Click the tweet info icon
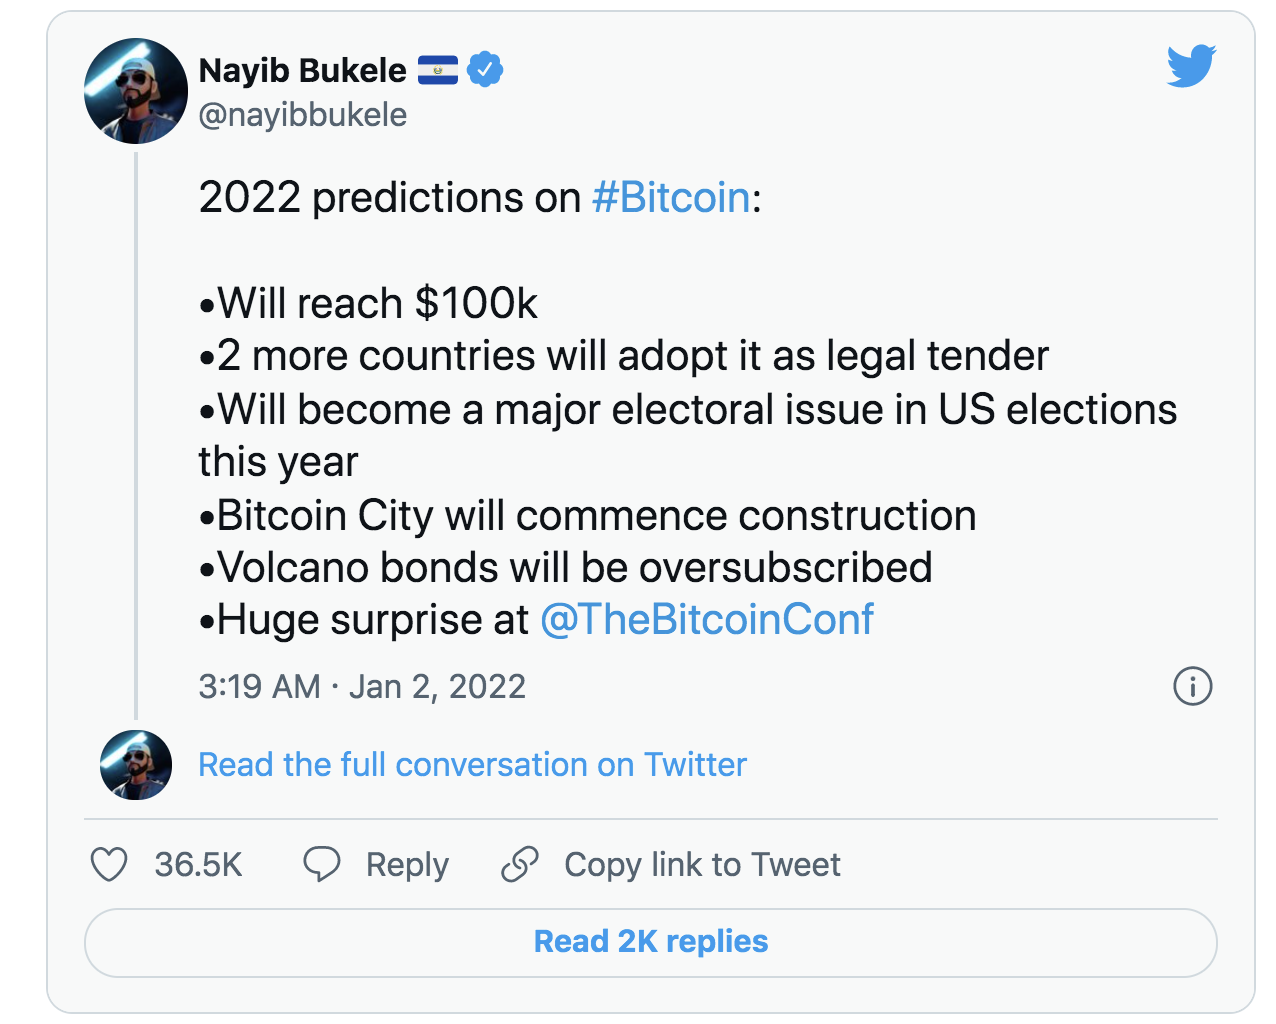Viewport: 1276px width, 1024px height. (x=1192, y=687)
